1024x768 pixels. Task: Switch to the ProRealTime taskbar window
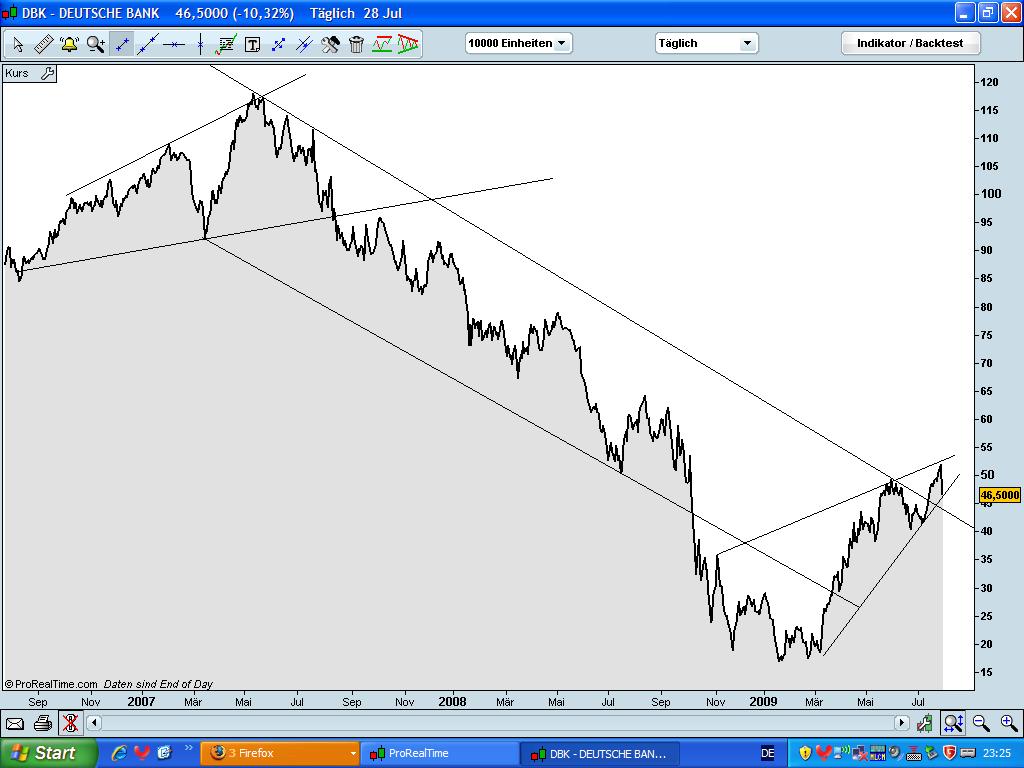pos(440,753)
